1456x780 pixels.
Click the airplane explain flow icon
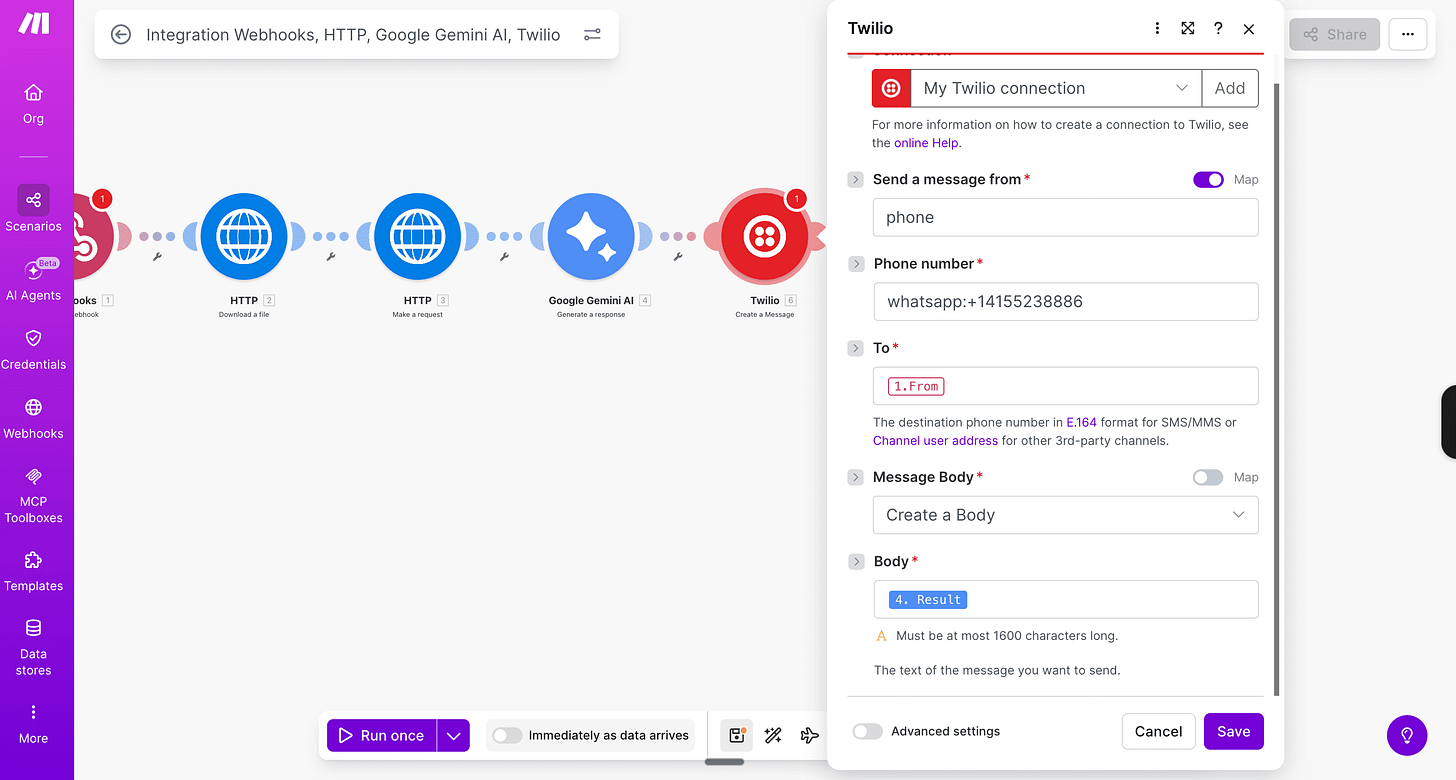(810, 736)
